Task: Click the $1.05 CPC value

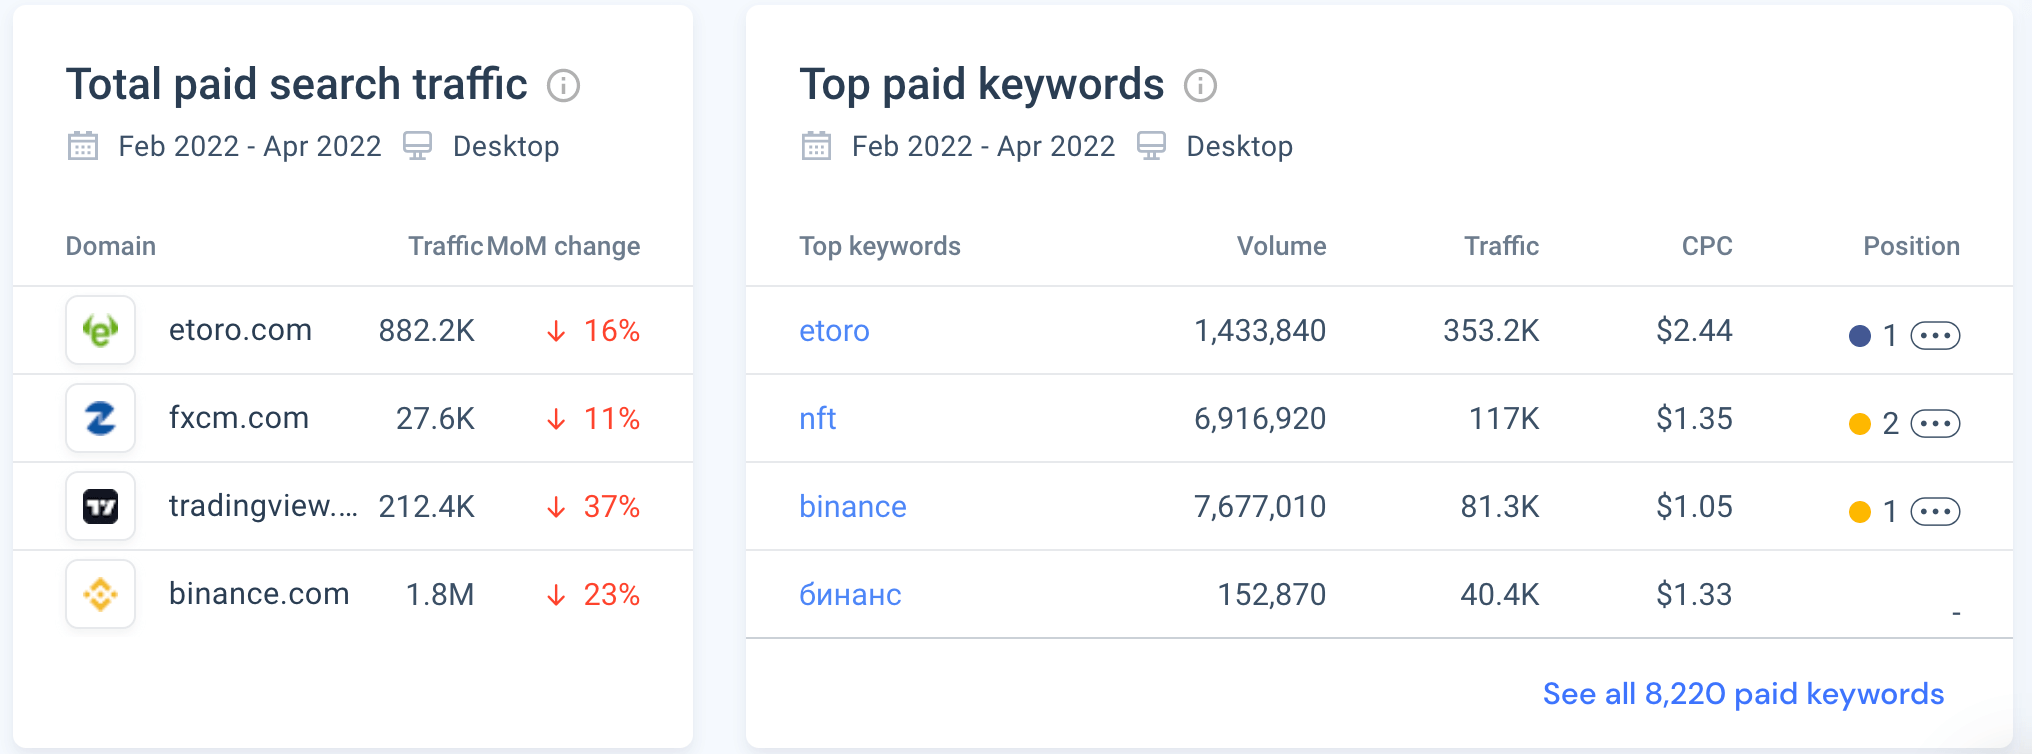Action: point(1694,507)
